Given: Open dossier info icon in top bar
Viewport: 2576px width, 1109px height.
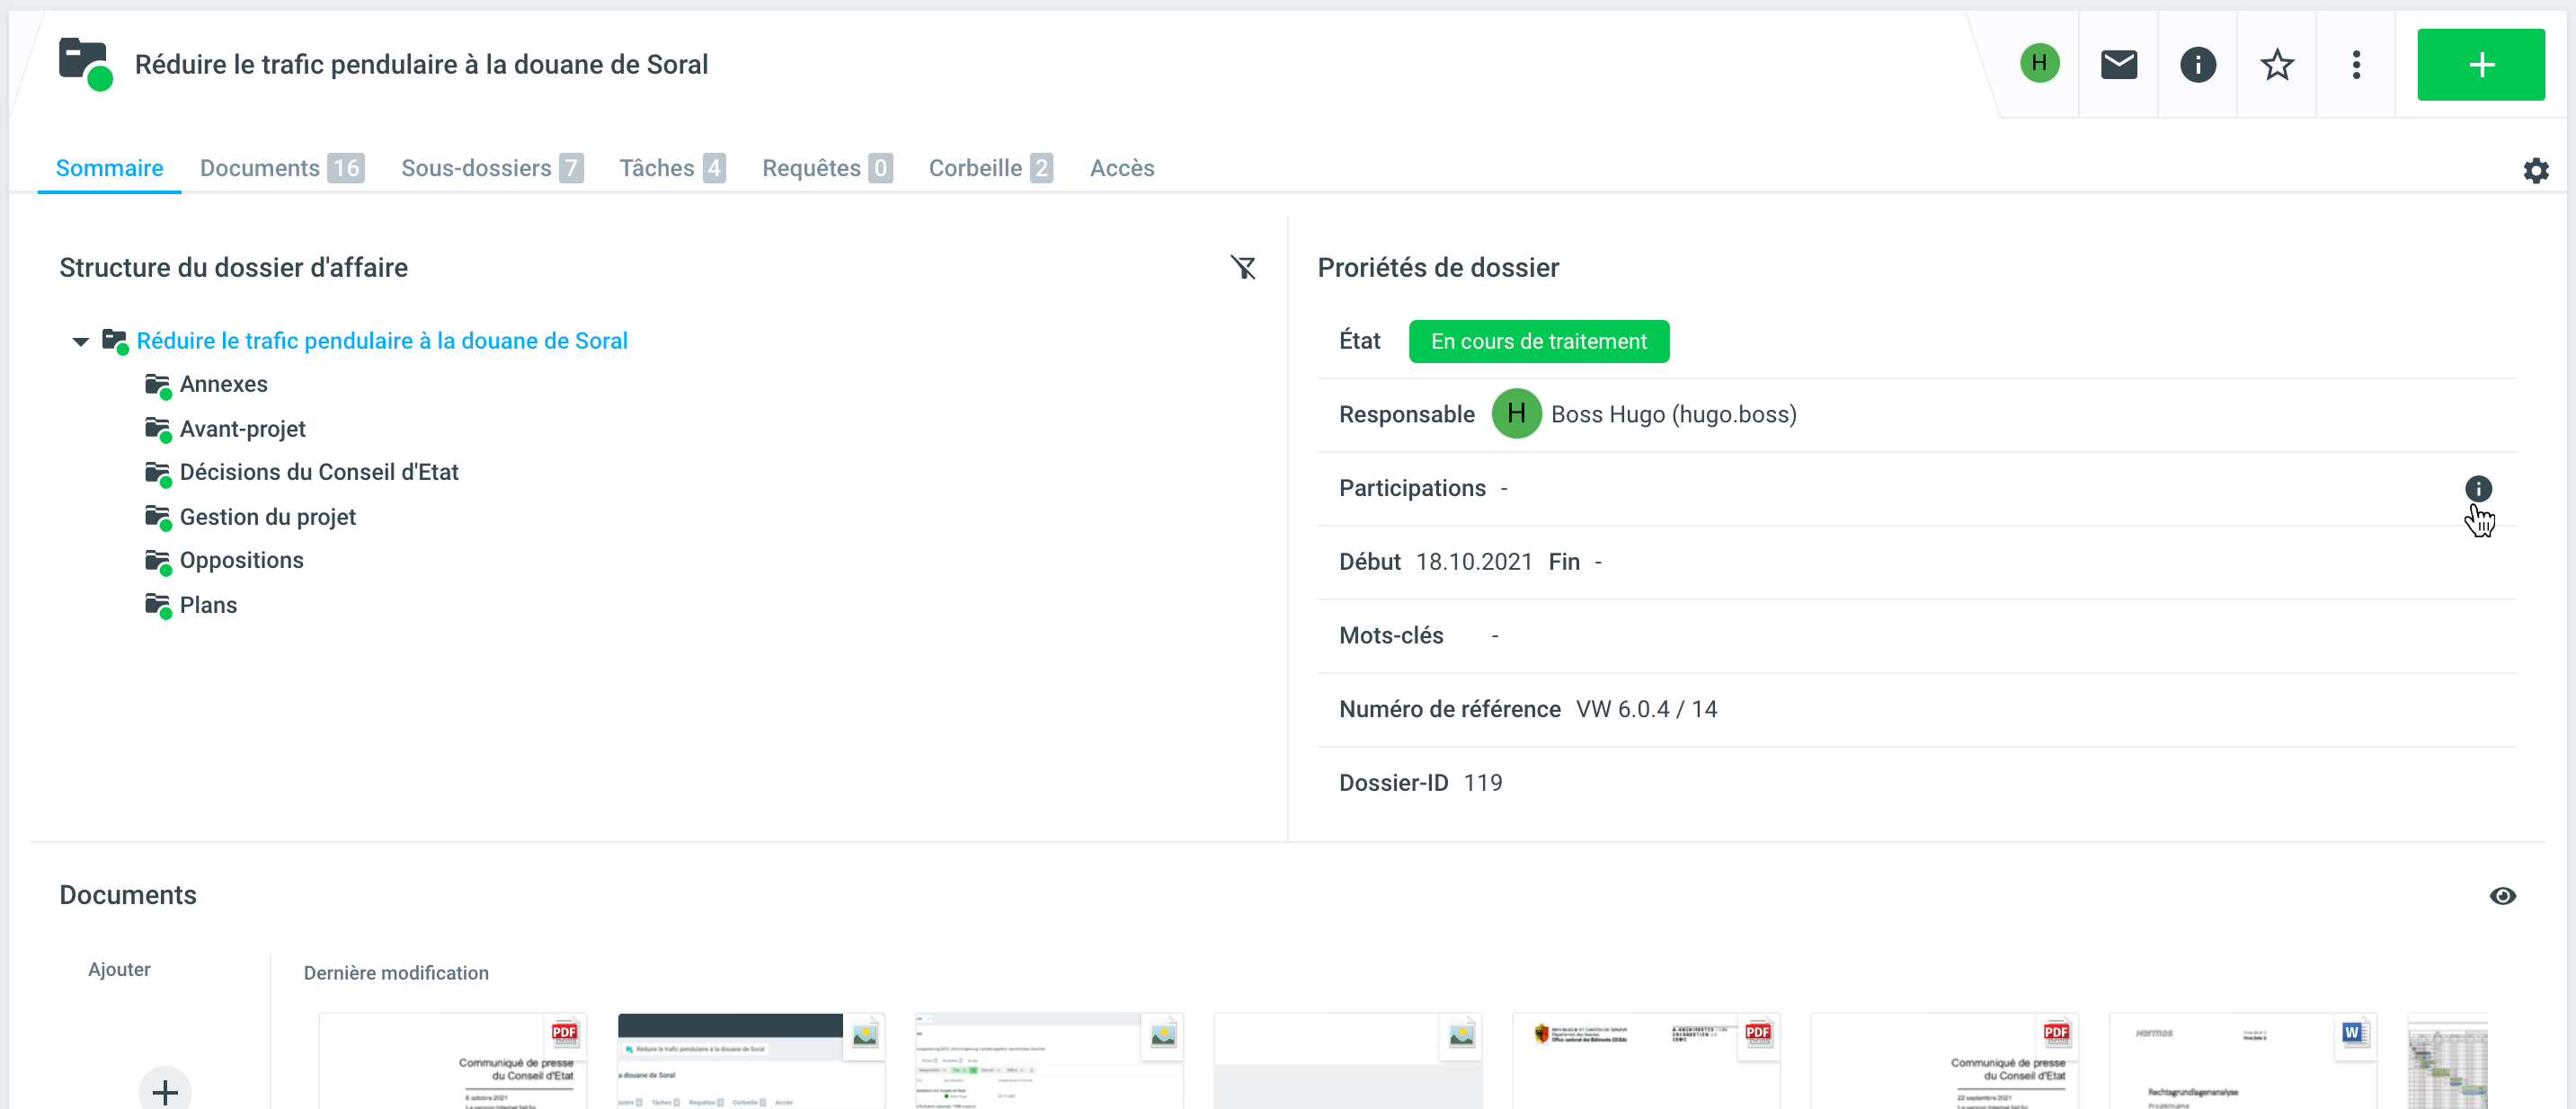Looking at the screenshot, I should coord(2197,65).
